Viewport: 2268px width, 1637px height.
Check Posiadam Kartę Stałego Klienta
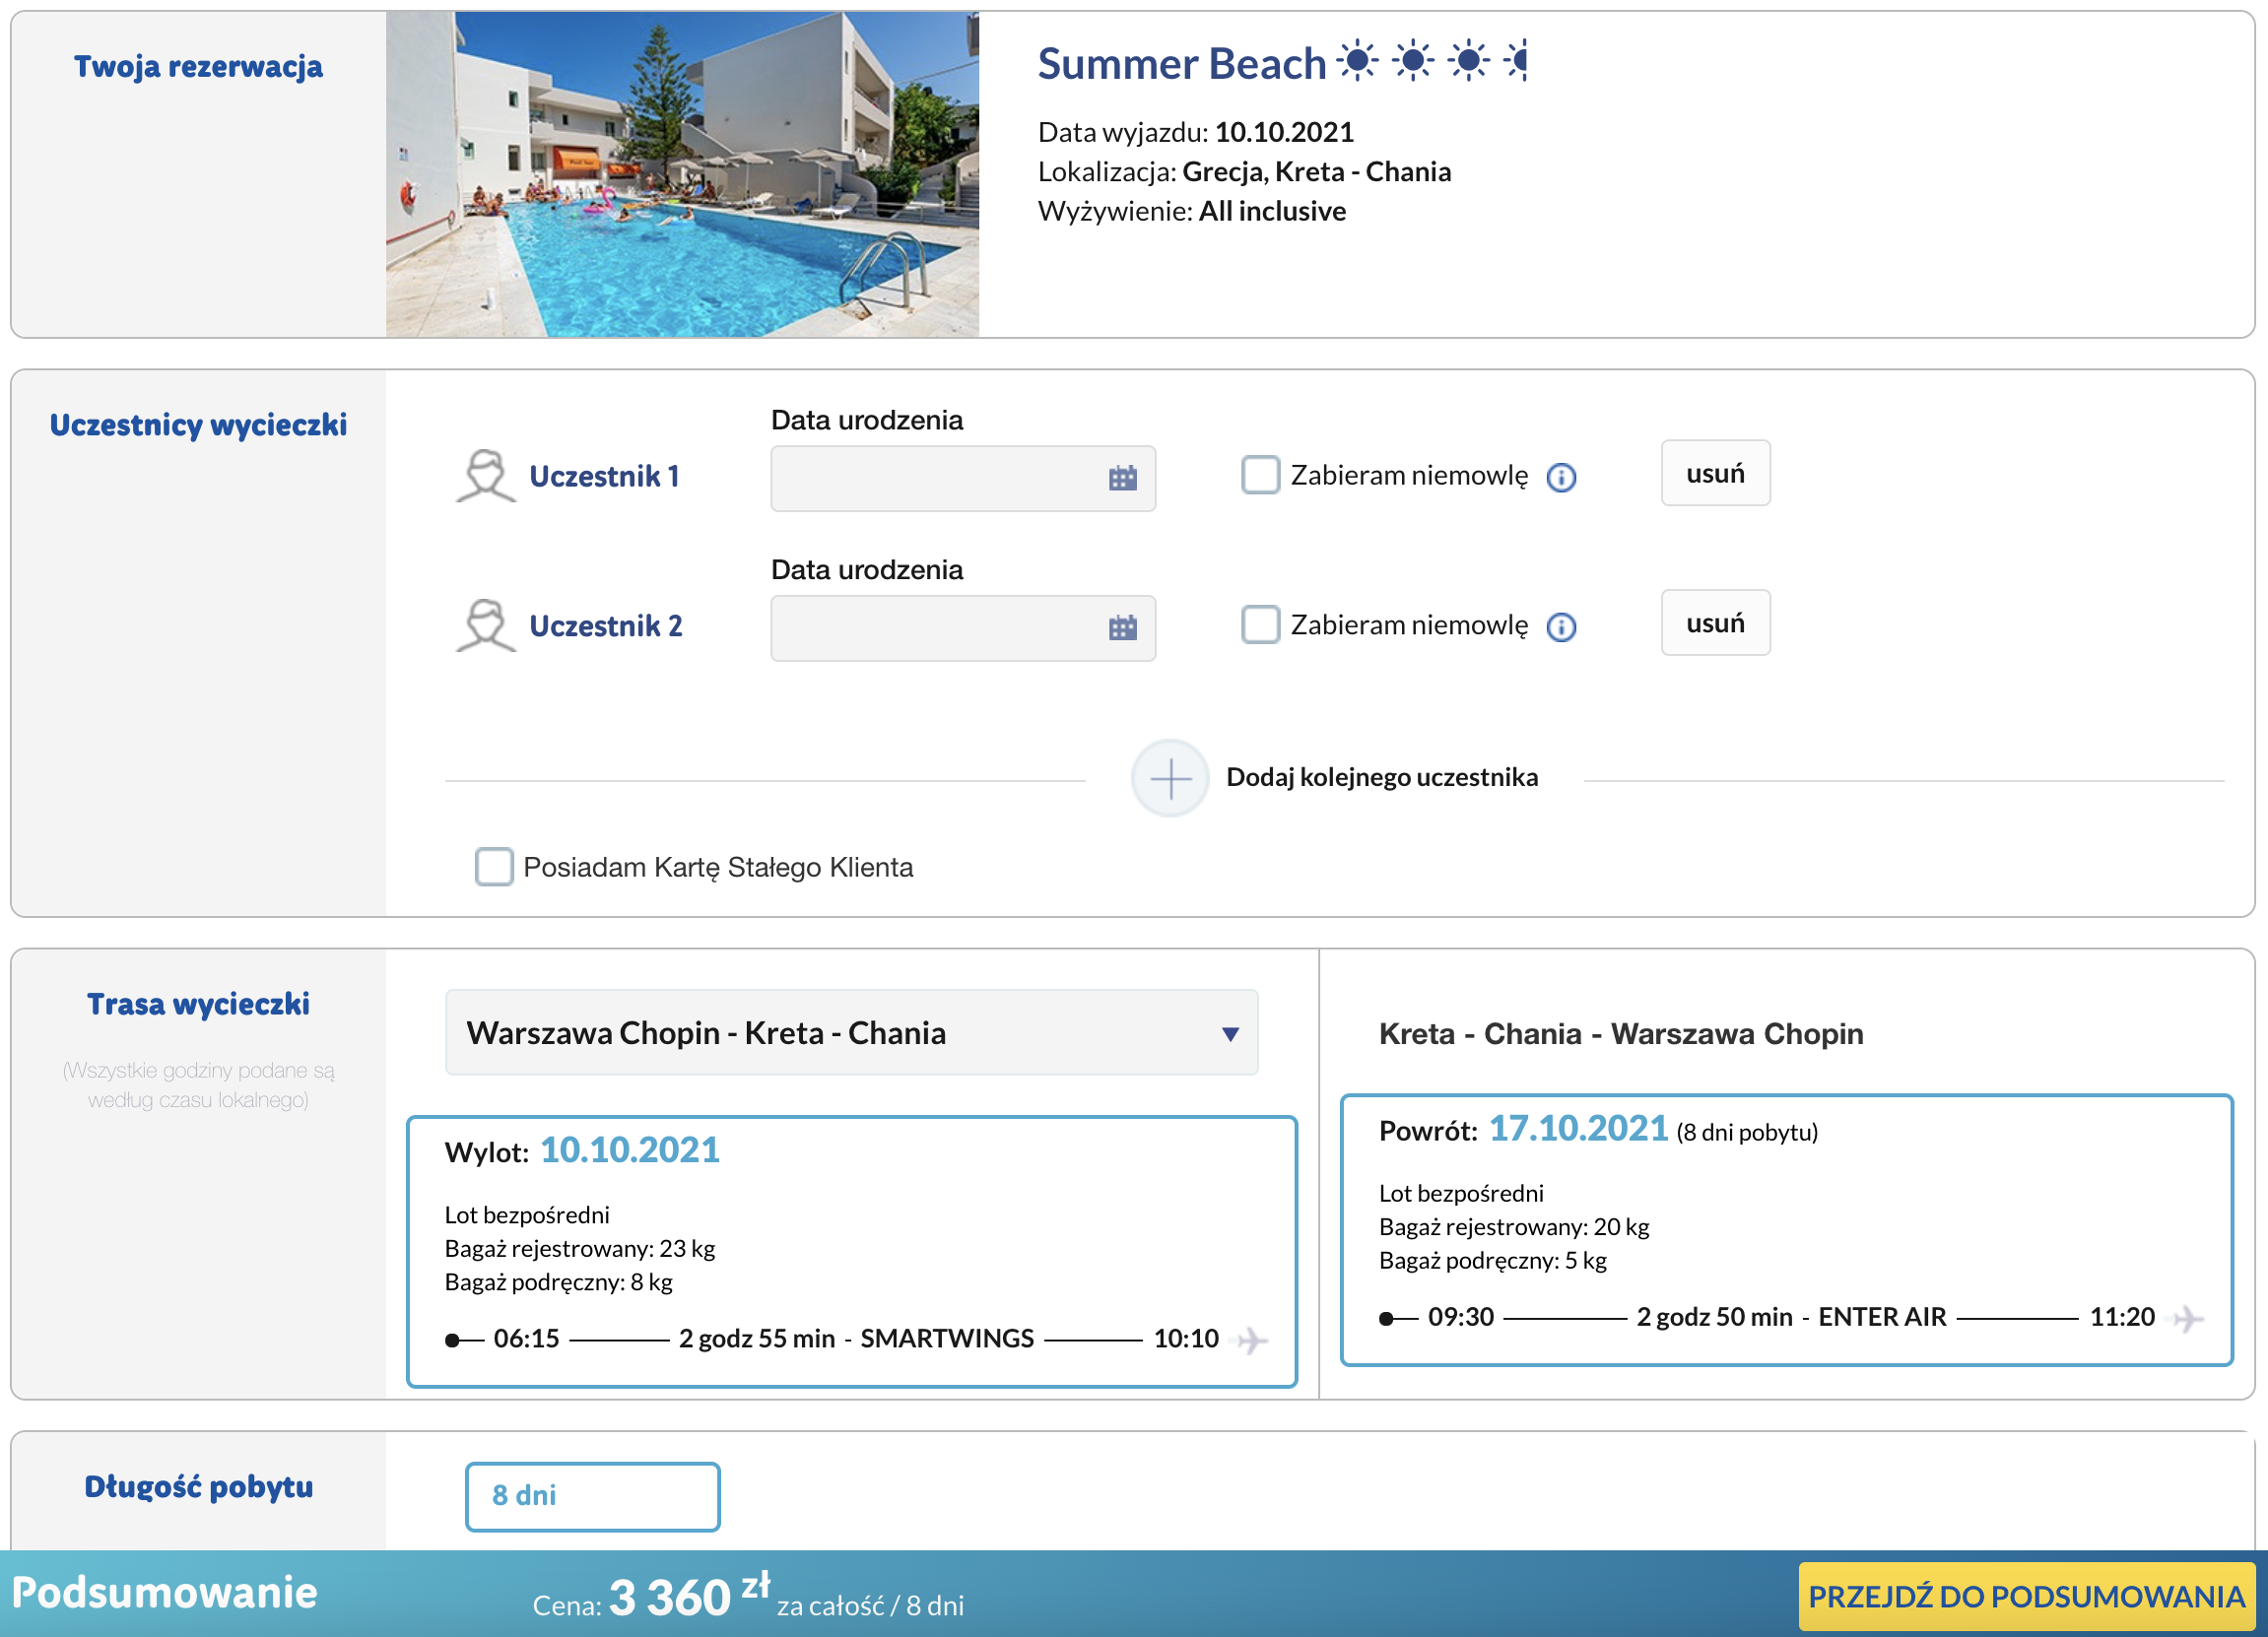494,867
